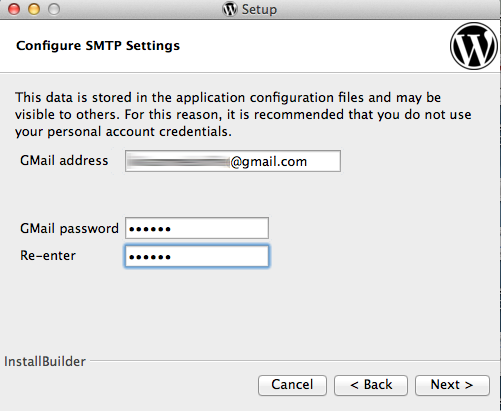
Task: Click the Setup title text
Action: tap(259, 9)
